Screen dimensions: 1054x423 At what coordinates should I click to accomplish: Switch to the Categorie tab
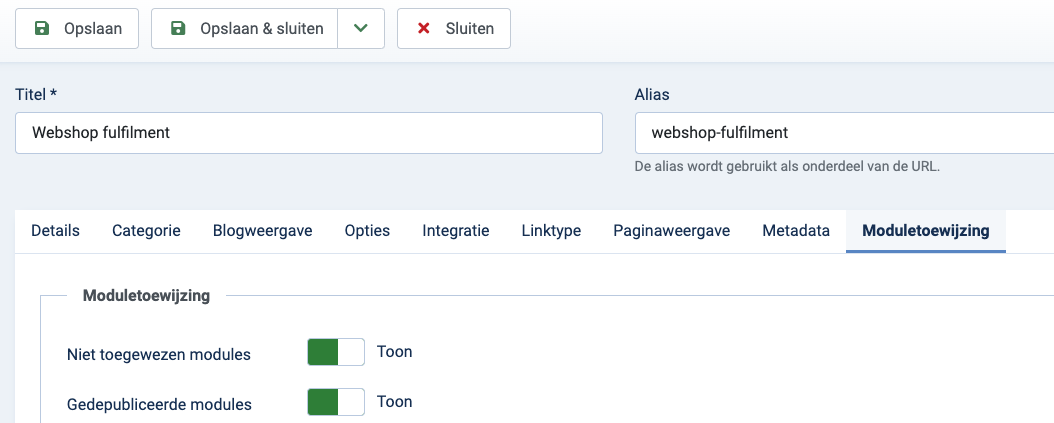click(147, 231)
